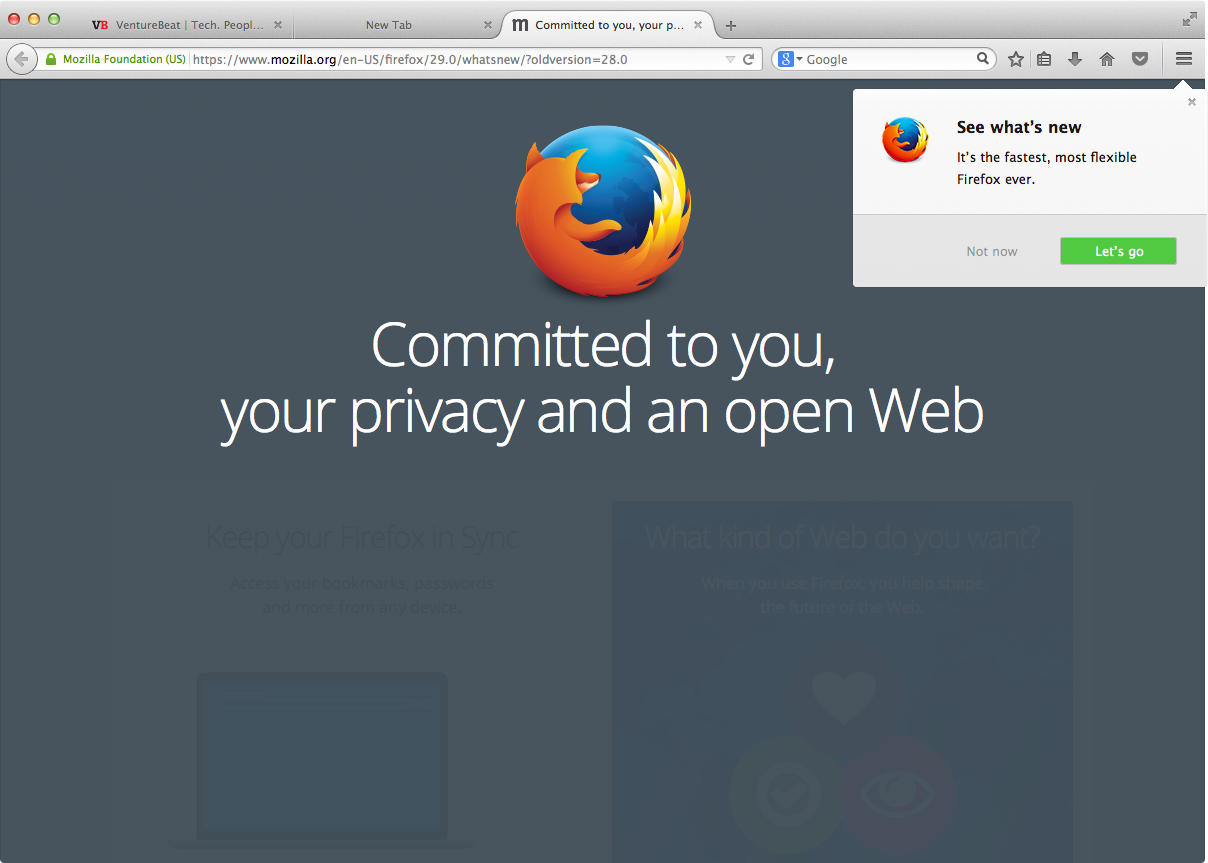Image resolution: width=1208 pixels, height=863 pixels.
Task: Click the back navigation arrow
Action: tap(21, 59)
